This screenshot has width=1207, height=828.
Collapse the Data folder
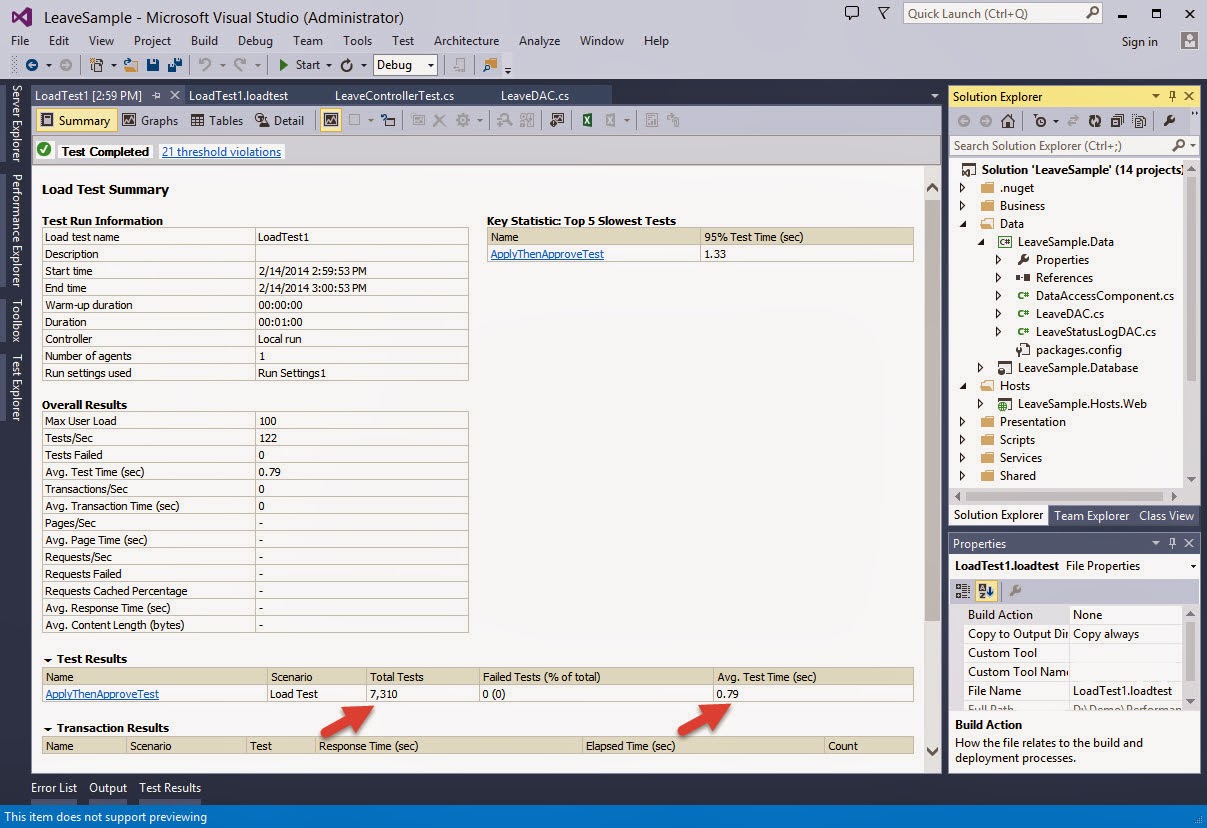963,224
